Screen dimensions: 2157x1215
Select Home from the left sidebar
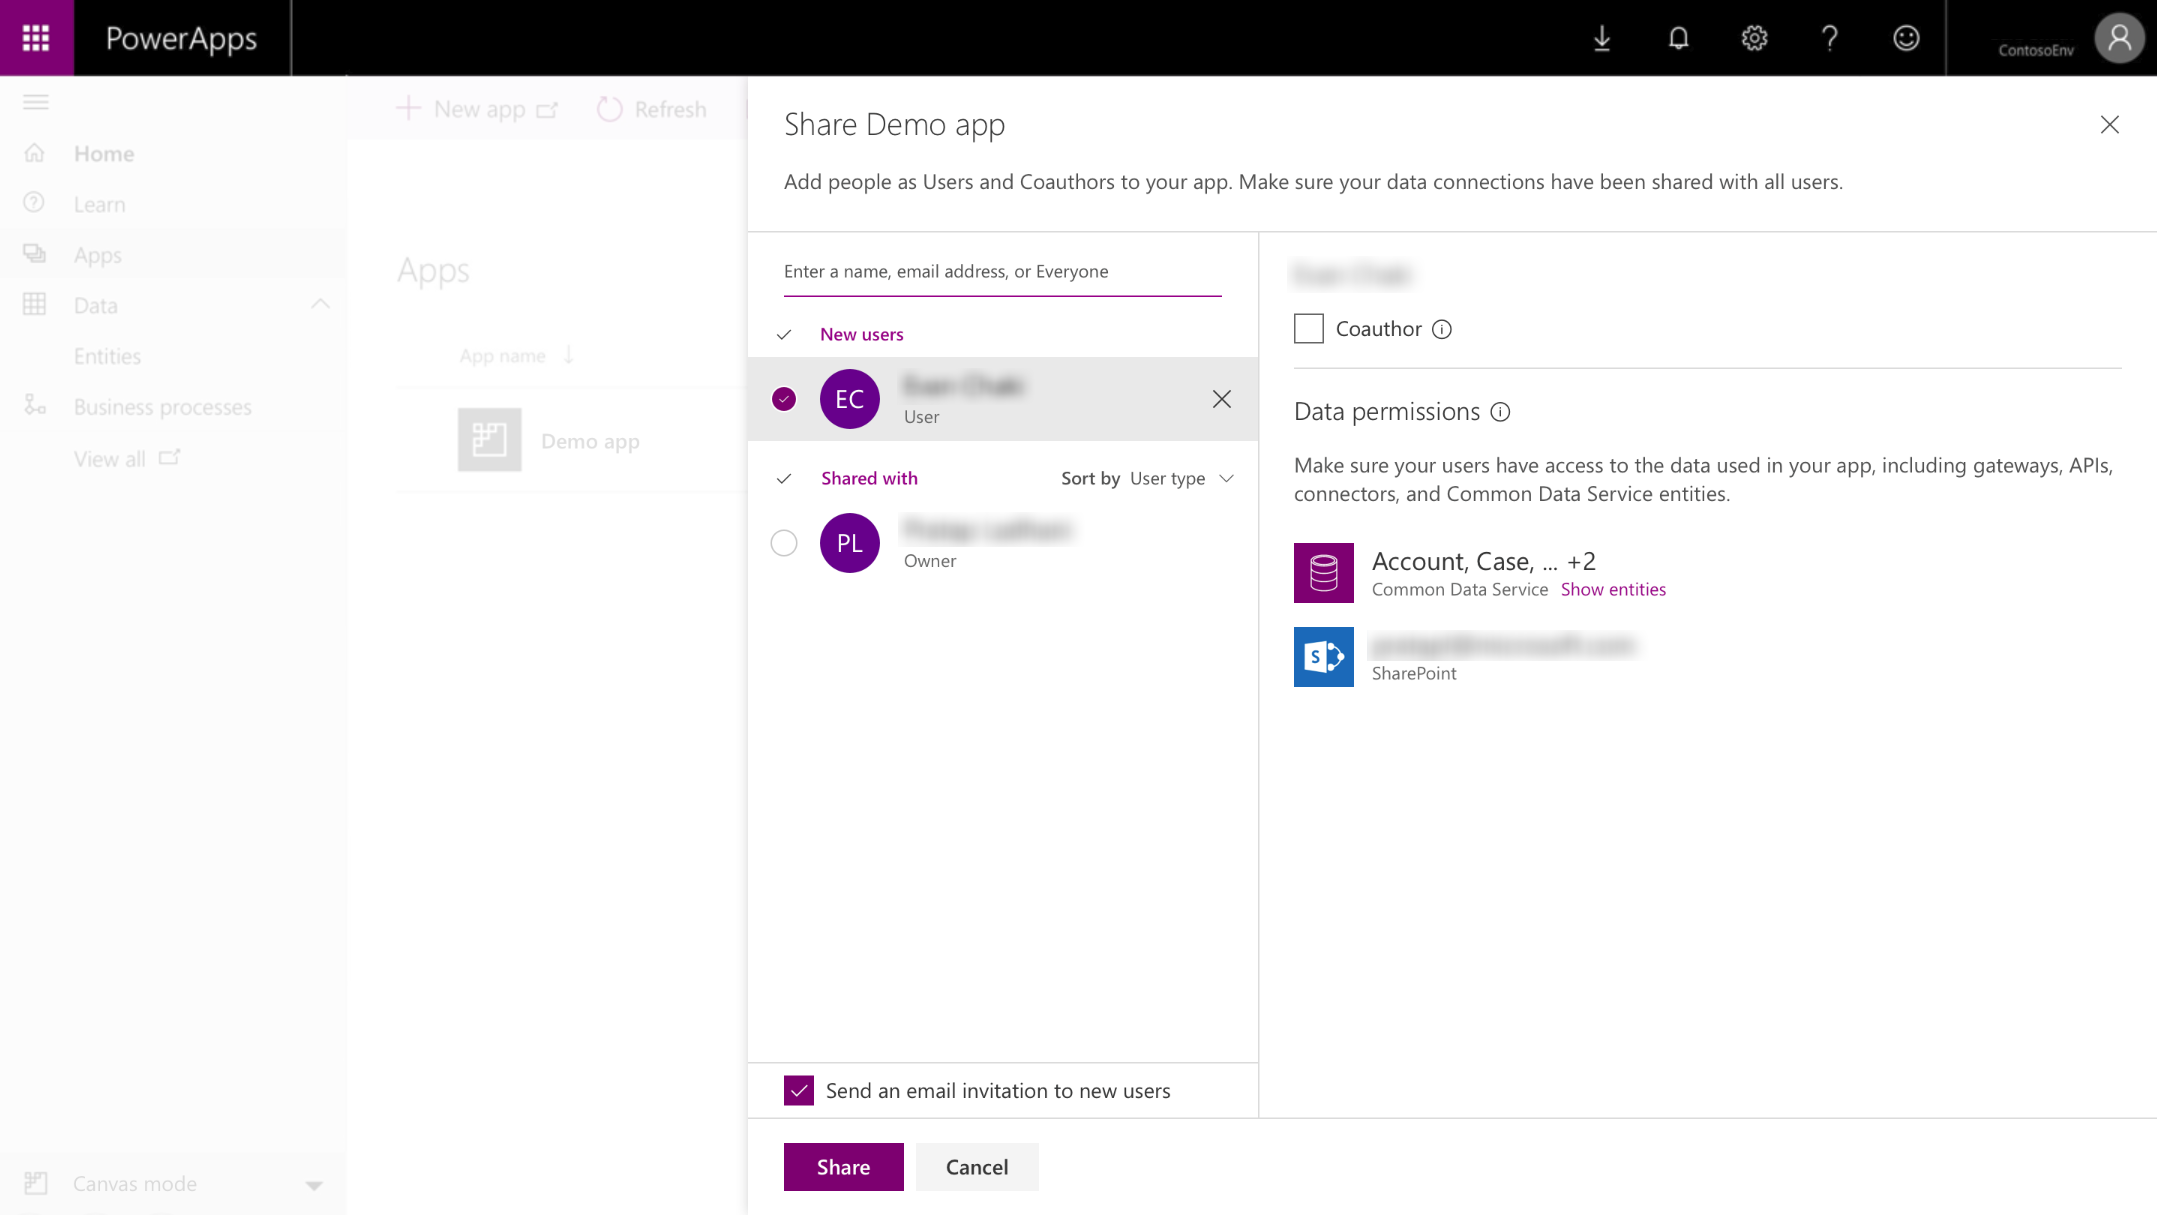(x=104, y=153)
